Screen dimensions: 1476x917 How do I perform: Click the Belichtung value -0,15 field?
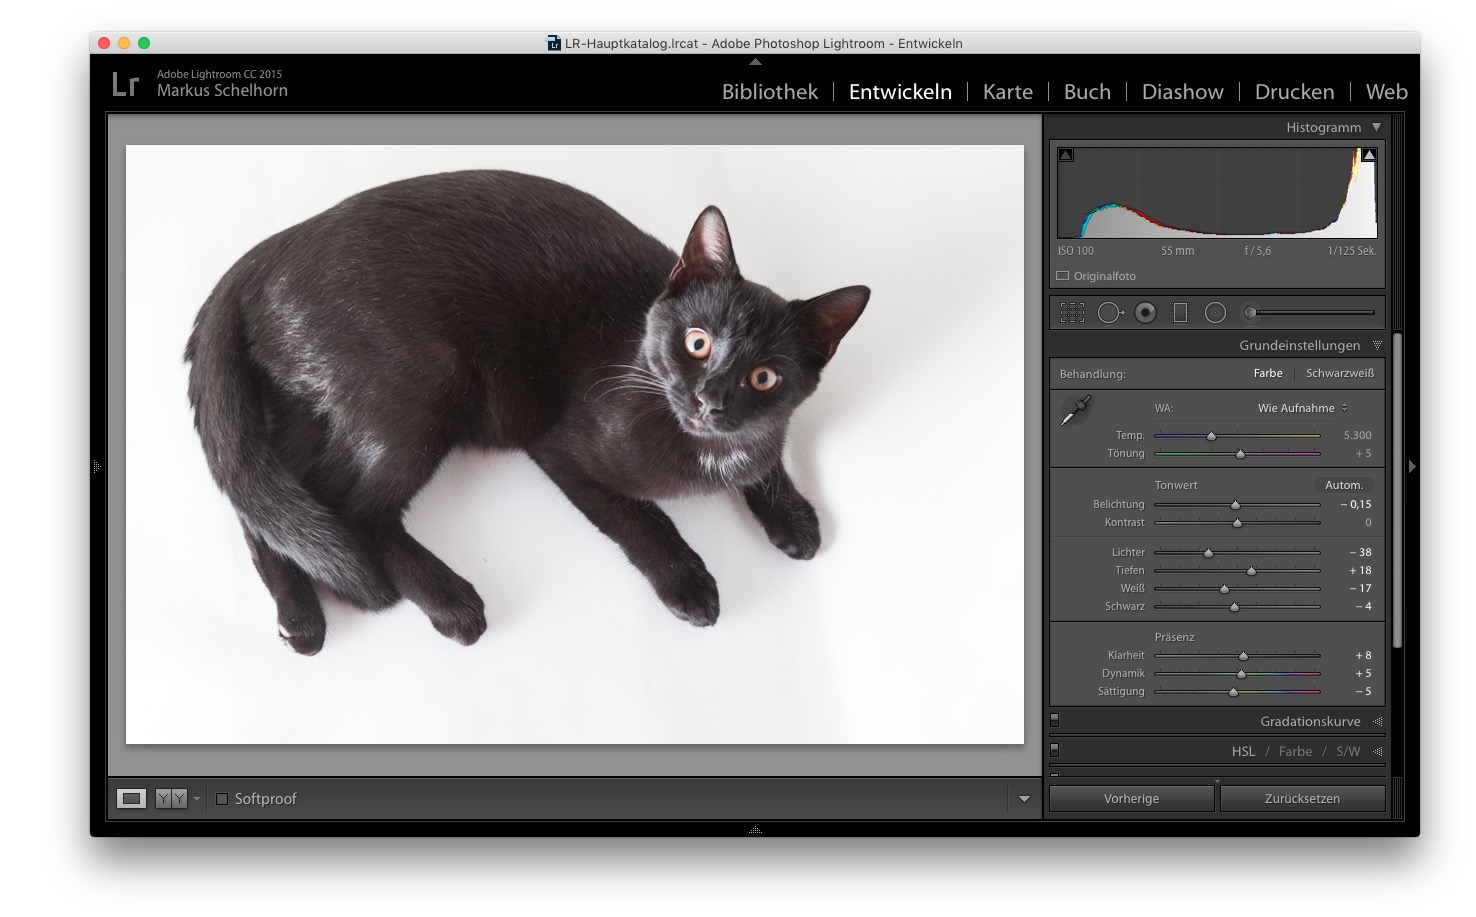[x=1355, y=504]
